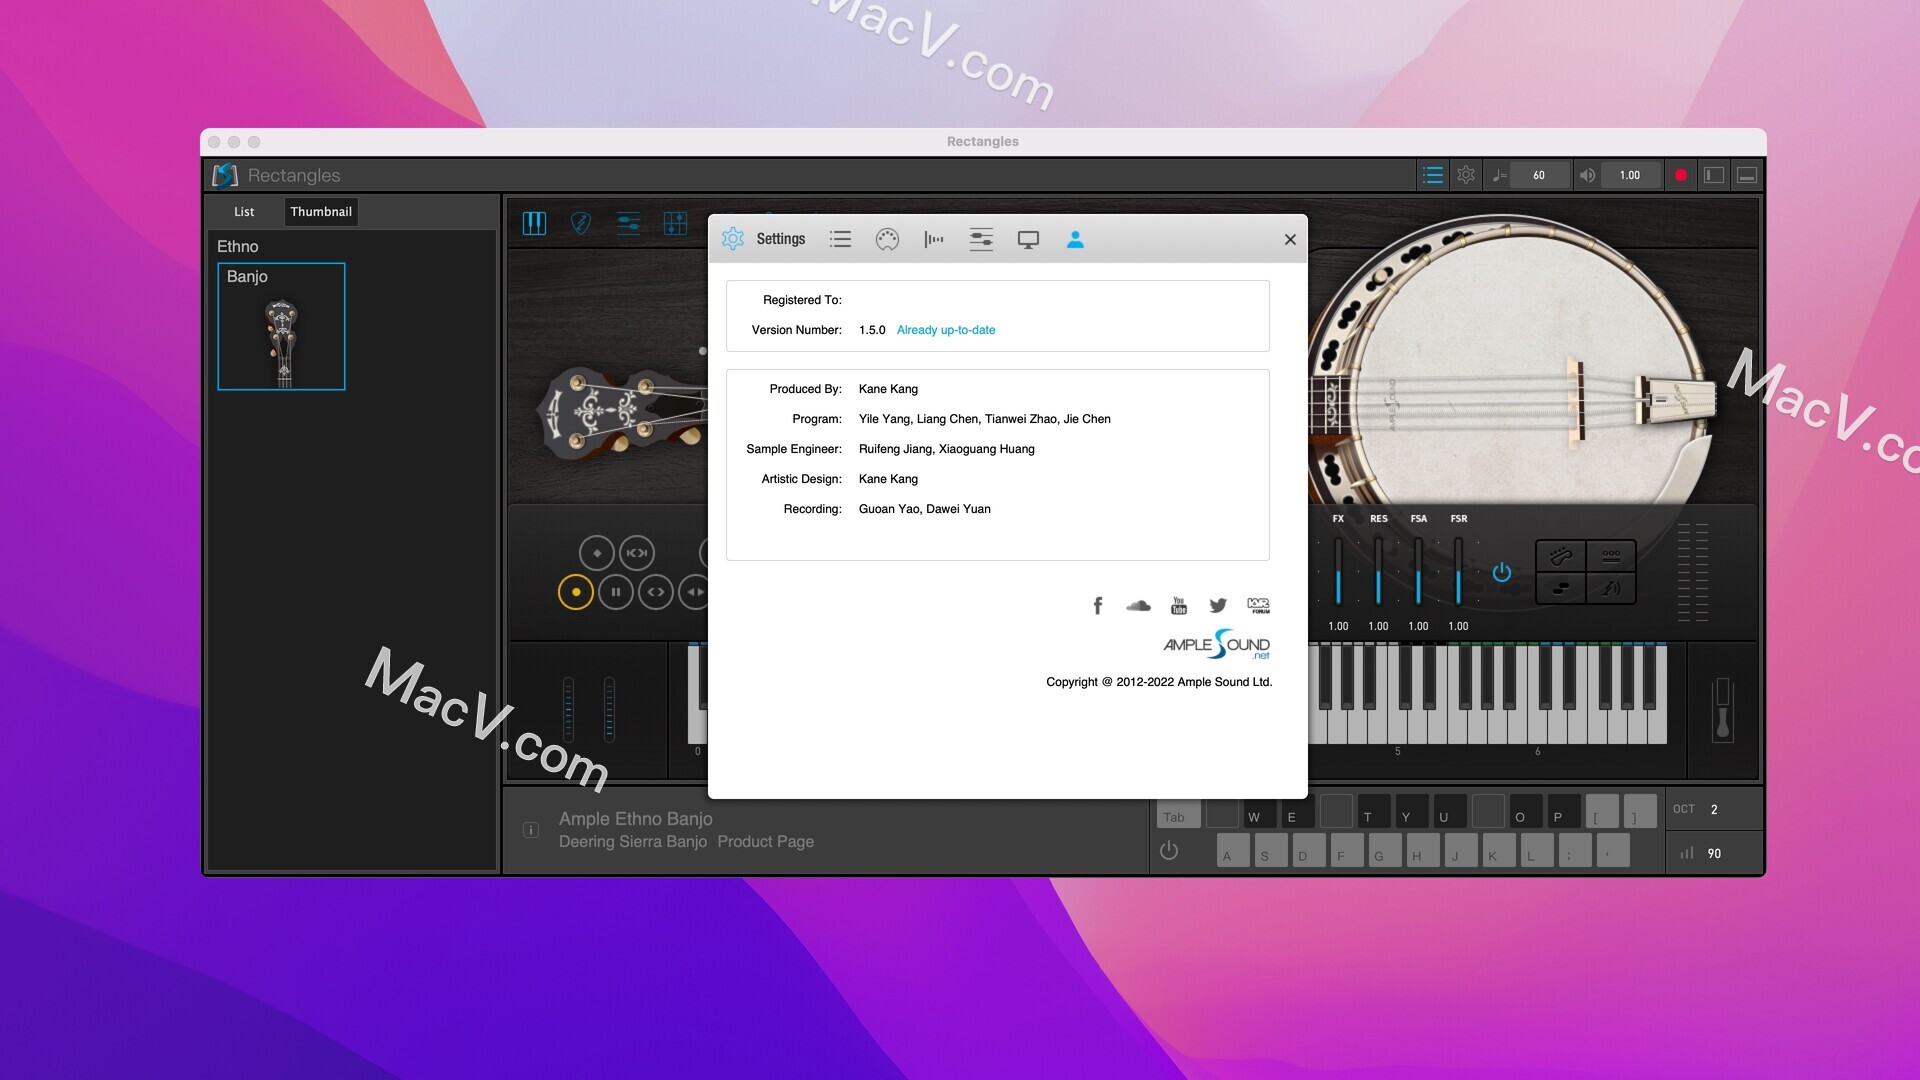Adjust the FSA vertical slider

(1418, 571)
